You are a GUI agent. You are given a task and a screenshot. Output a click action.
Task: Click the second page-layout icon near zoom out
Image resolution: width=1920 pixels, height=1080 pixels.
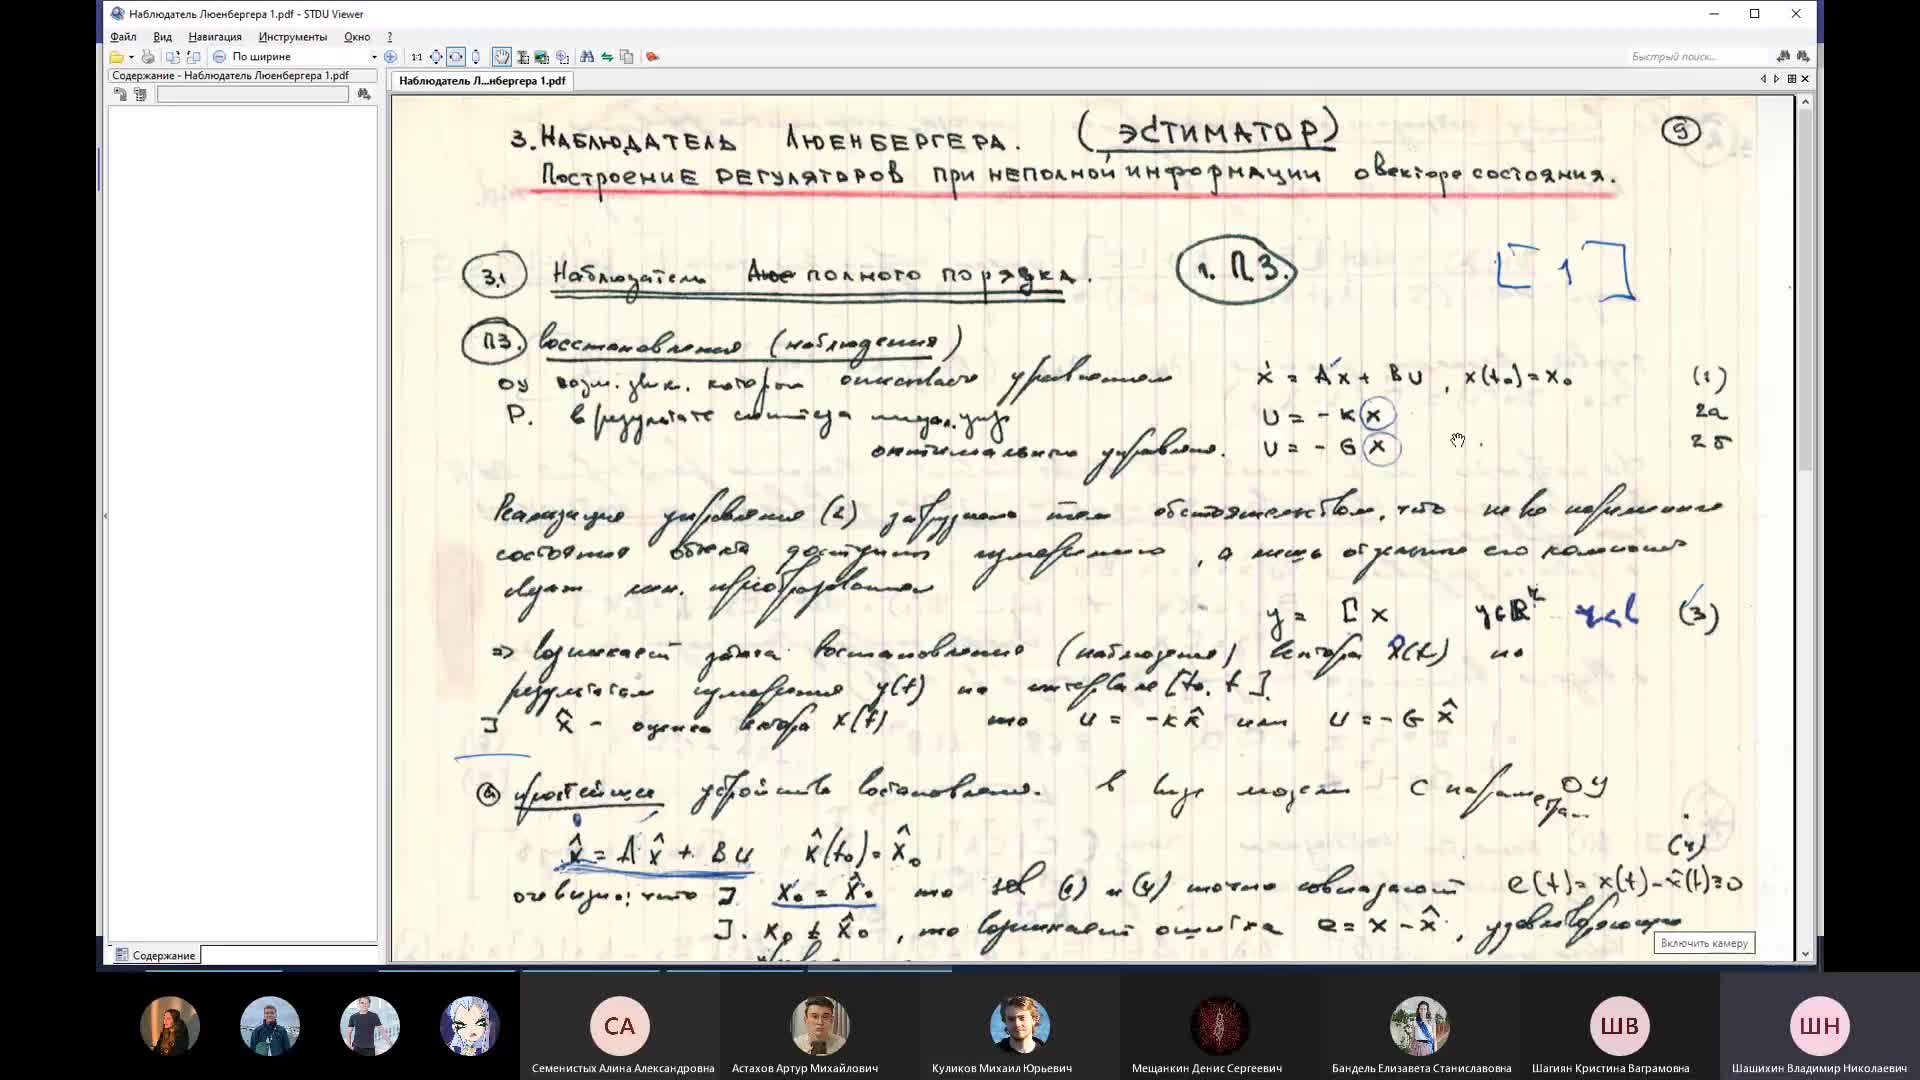(x=194, y=57)
